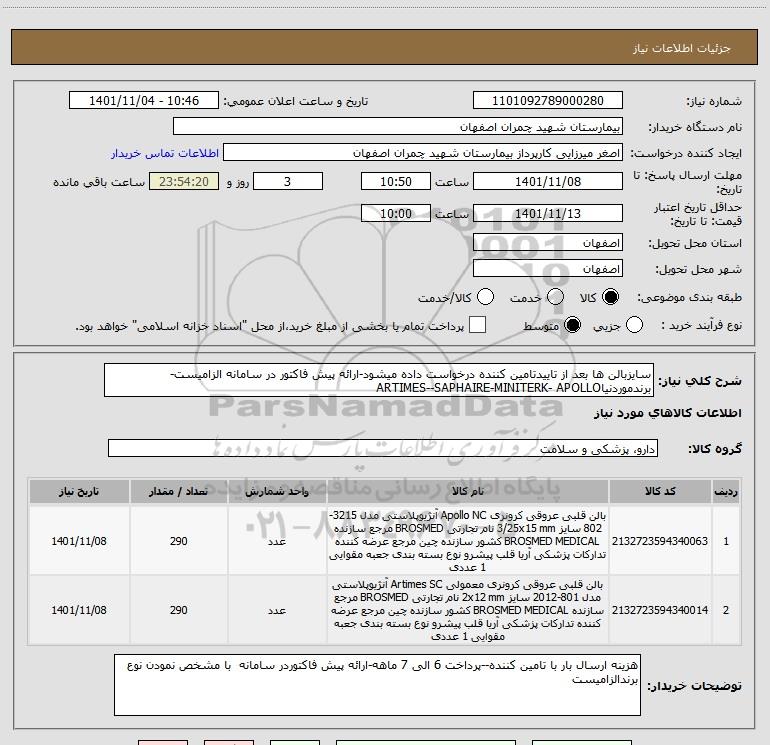The height and width of the screenshot is (745, 770).
Task: Select the کالا/خدمت category radio button
Action: pos(486,297)
